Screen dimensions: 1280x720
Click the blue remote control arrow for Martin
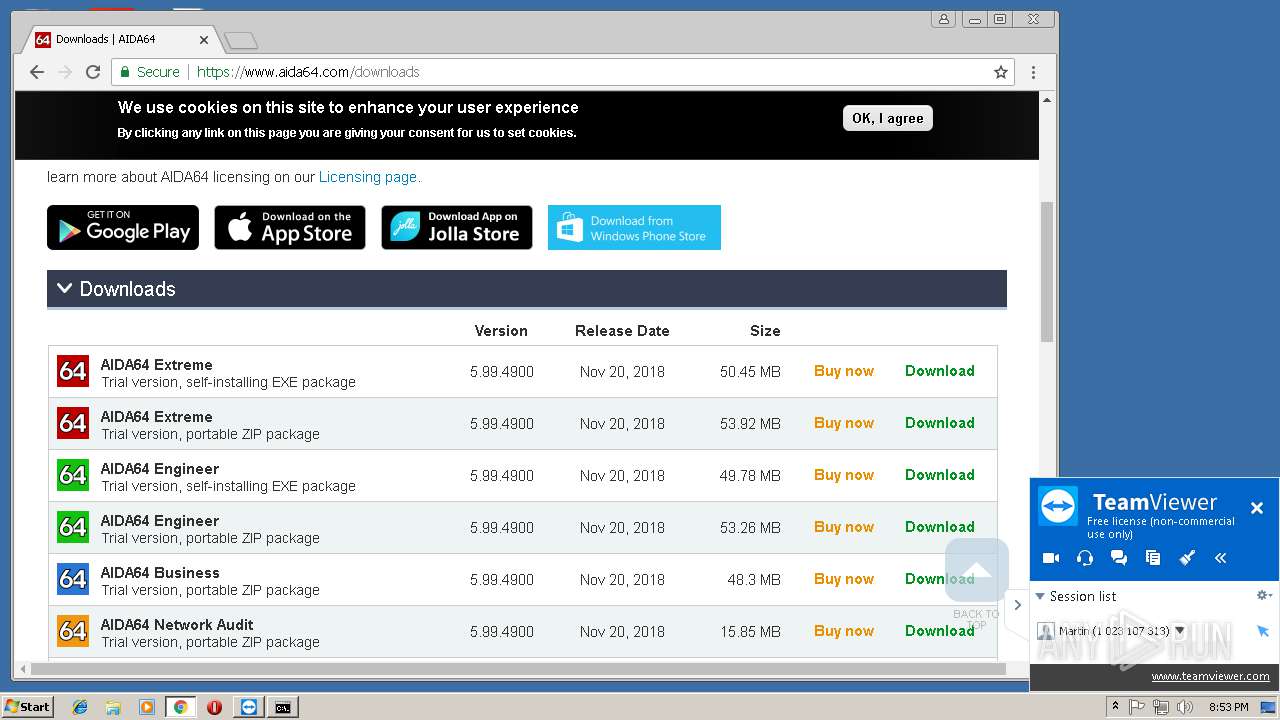[1263, 631]
